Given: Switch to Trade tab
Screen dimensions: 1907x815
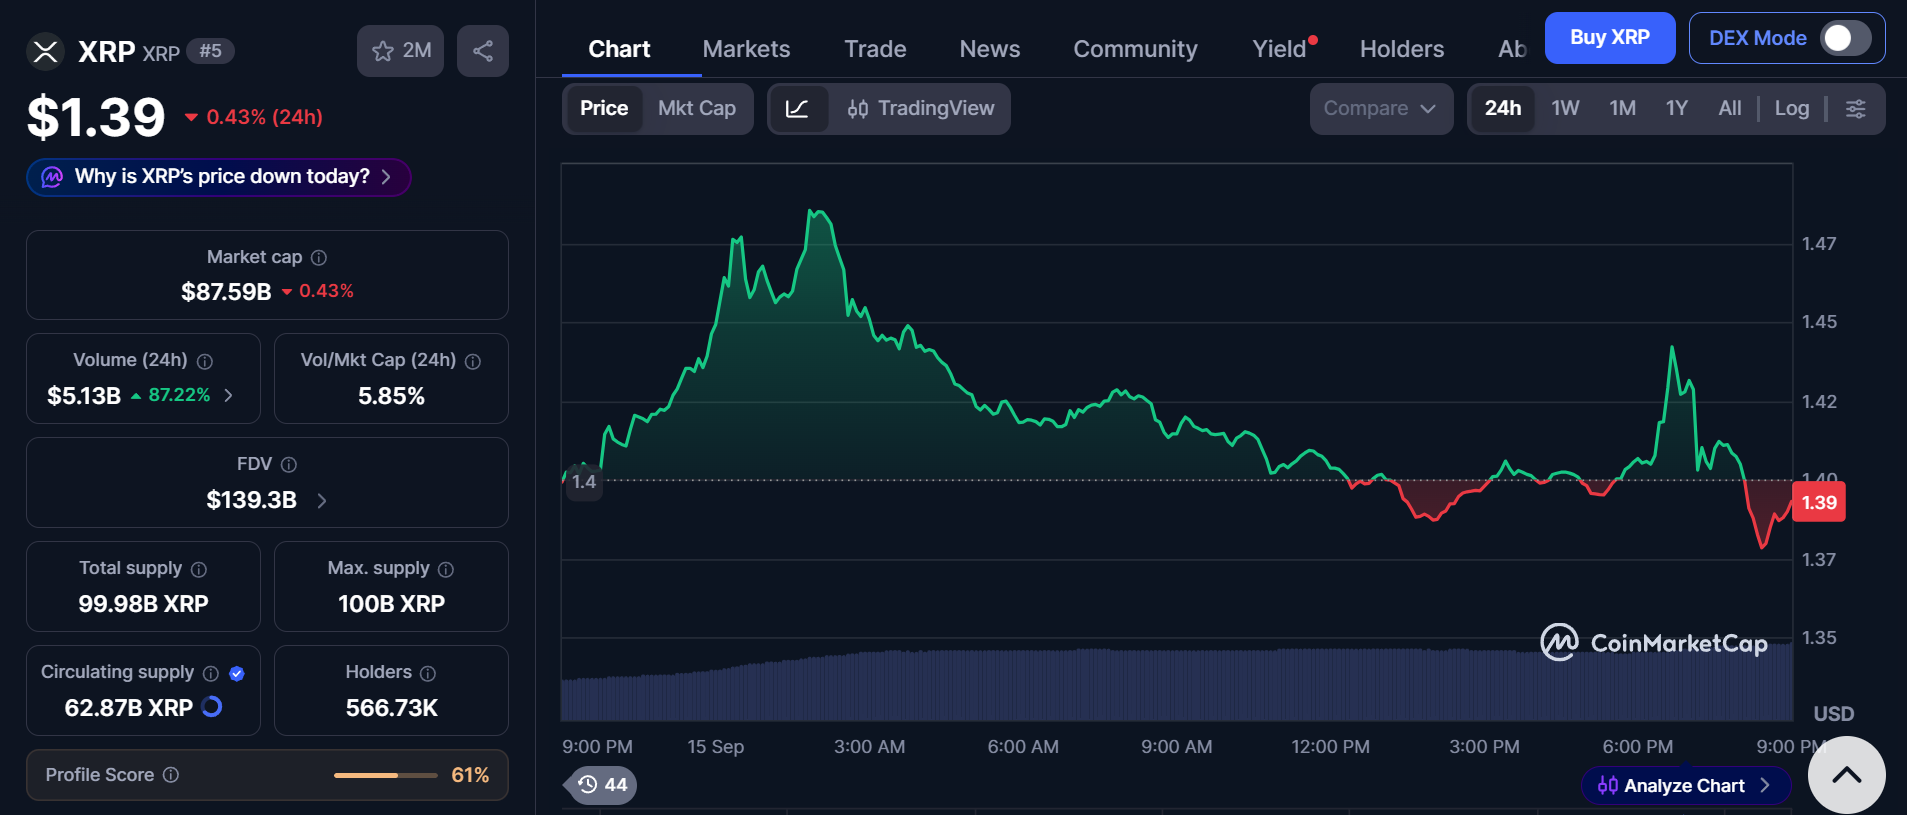Looking at the screenshot, I should 875,49.
